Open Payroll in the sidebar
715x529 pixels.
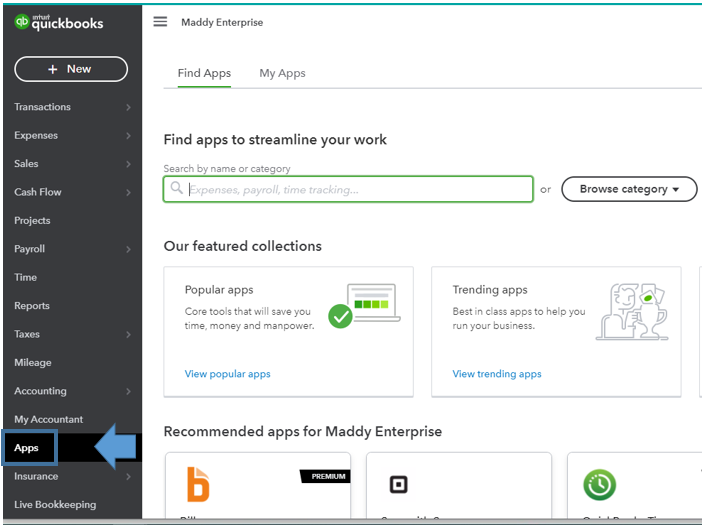point(29,249)
